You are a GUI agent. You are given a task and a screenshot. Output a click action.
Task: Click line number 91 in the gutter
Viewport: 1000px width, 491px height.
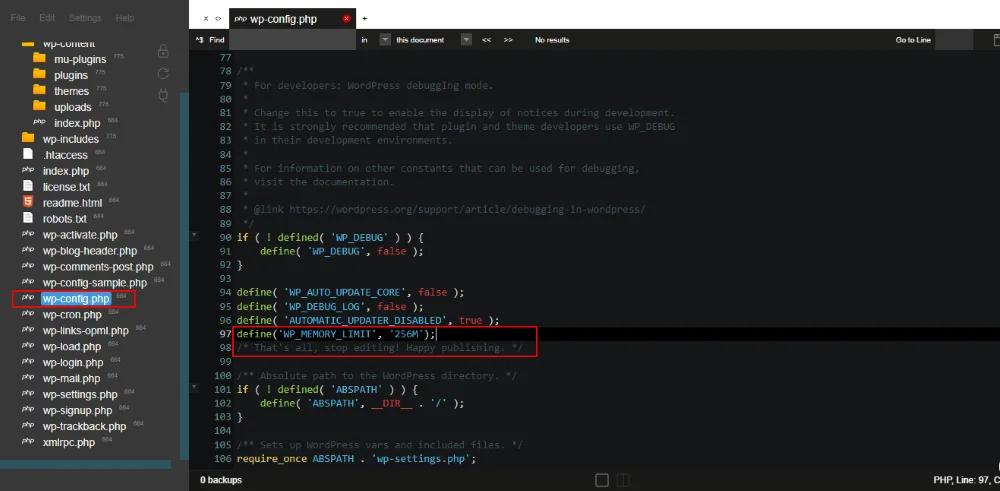[x=224, y=251]
